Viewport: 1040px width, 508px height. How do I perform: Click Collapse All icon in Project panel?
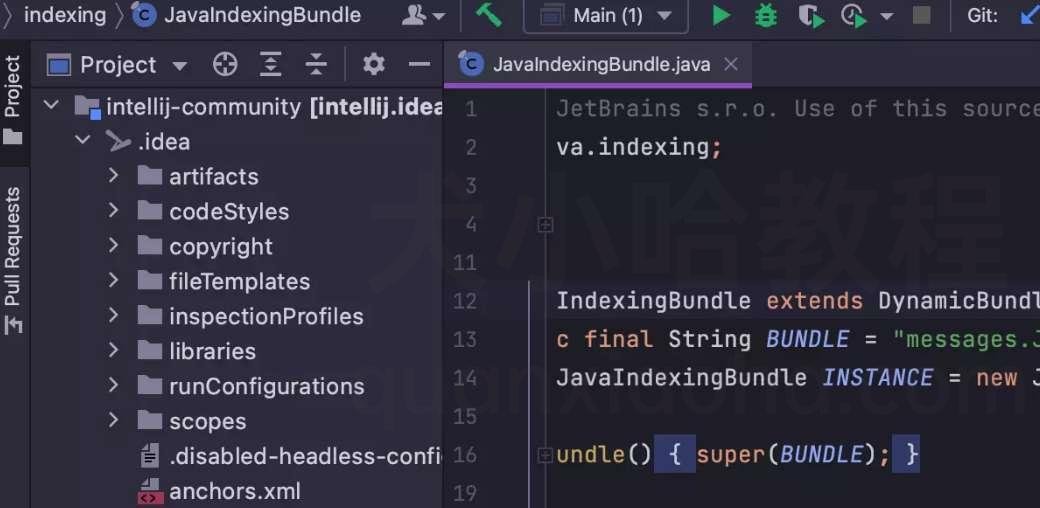pos(316,64)
